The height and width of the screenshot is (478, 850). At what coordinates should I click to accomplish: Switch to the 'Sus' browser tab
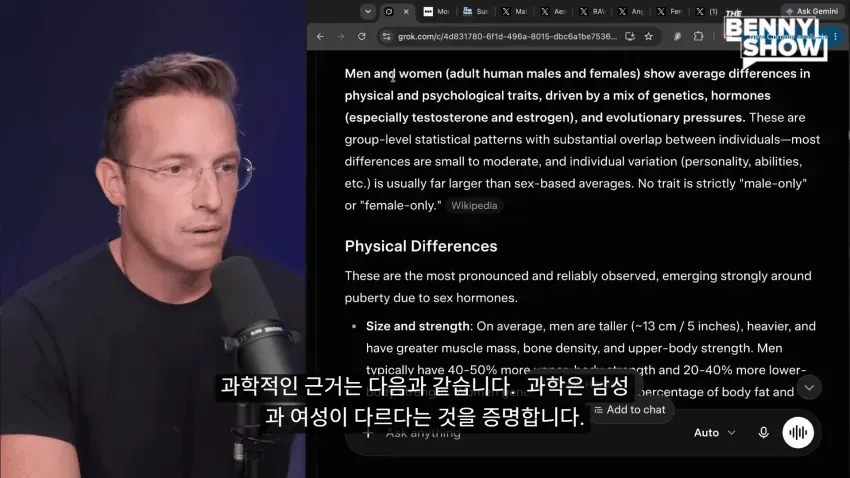pyautogui.click(x=475, y=11)
